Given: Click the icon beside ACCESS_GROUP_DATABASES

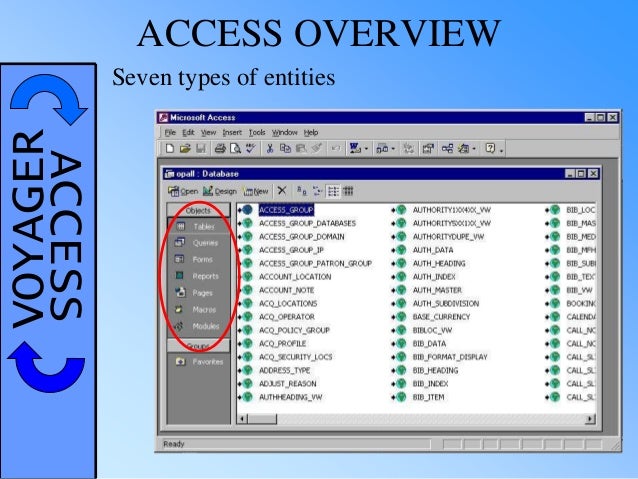Looking at the screenshot, I should point(247,223).
